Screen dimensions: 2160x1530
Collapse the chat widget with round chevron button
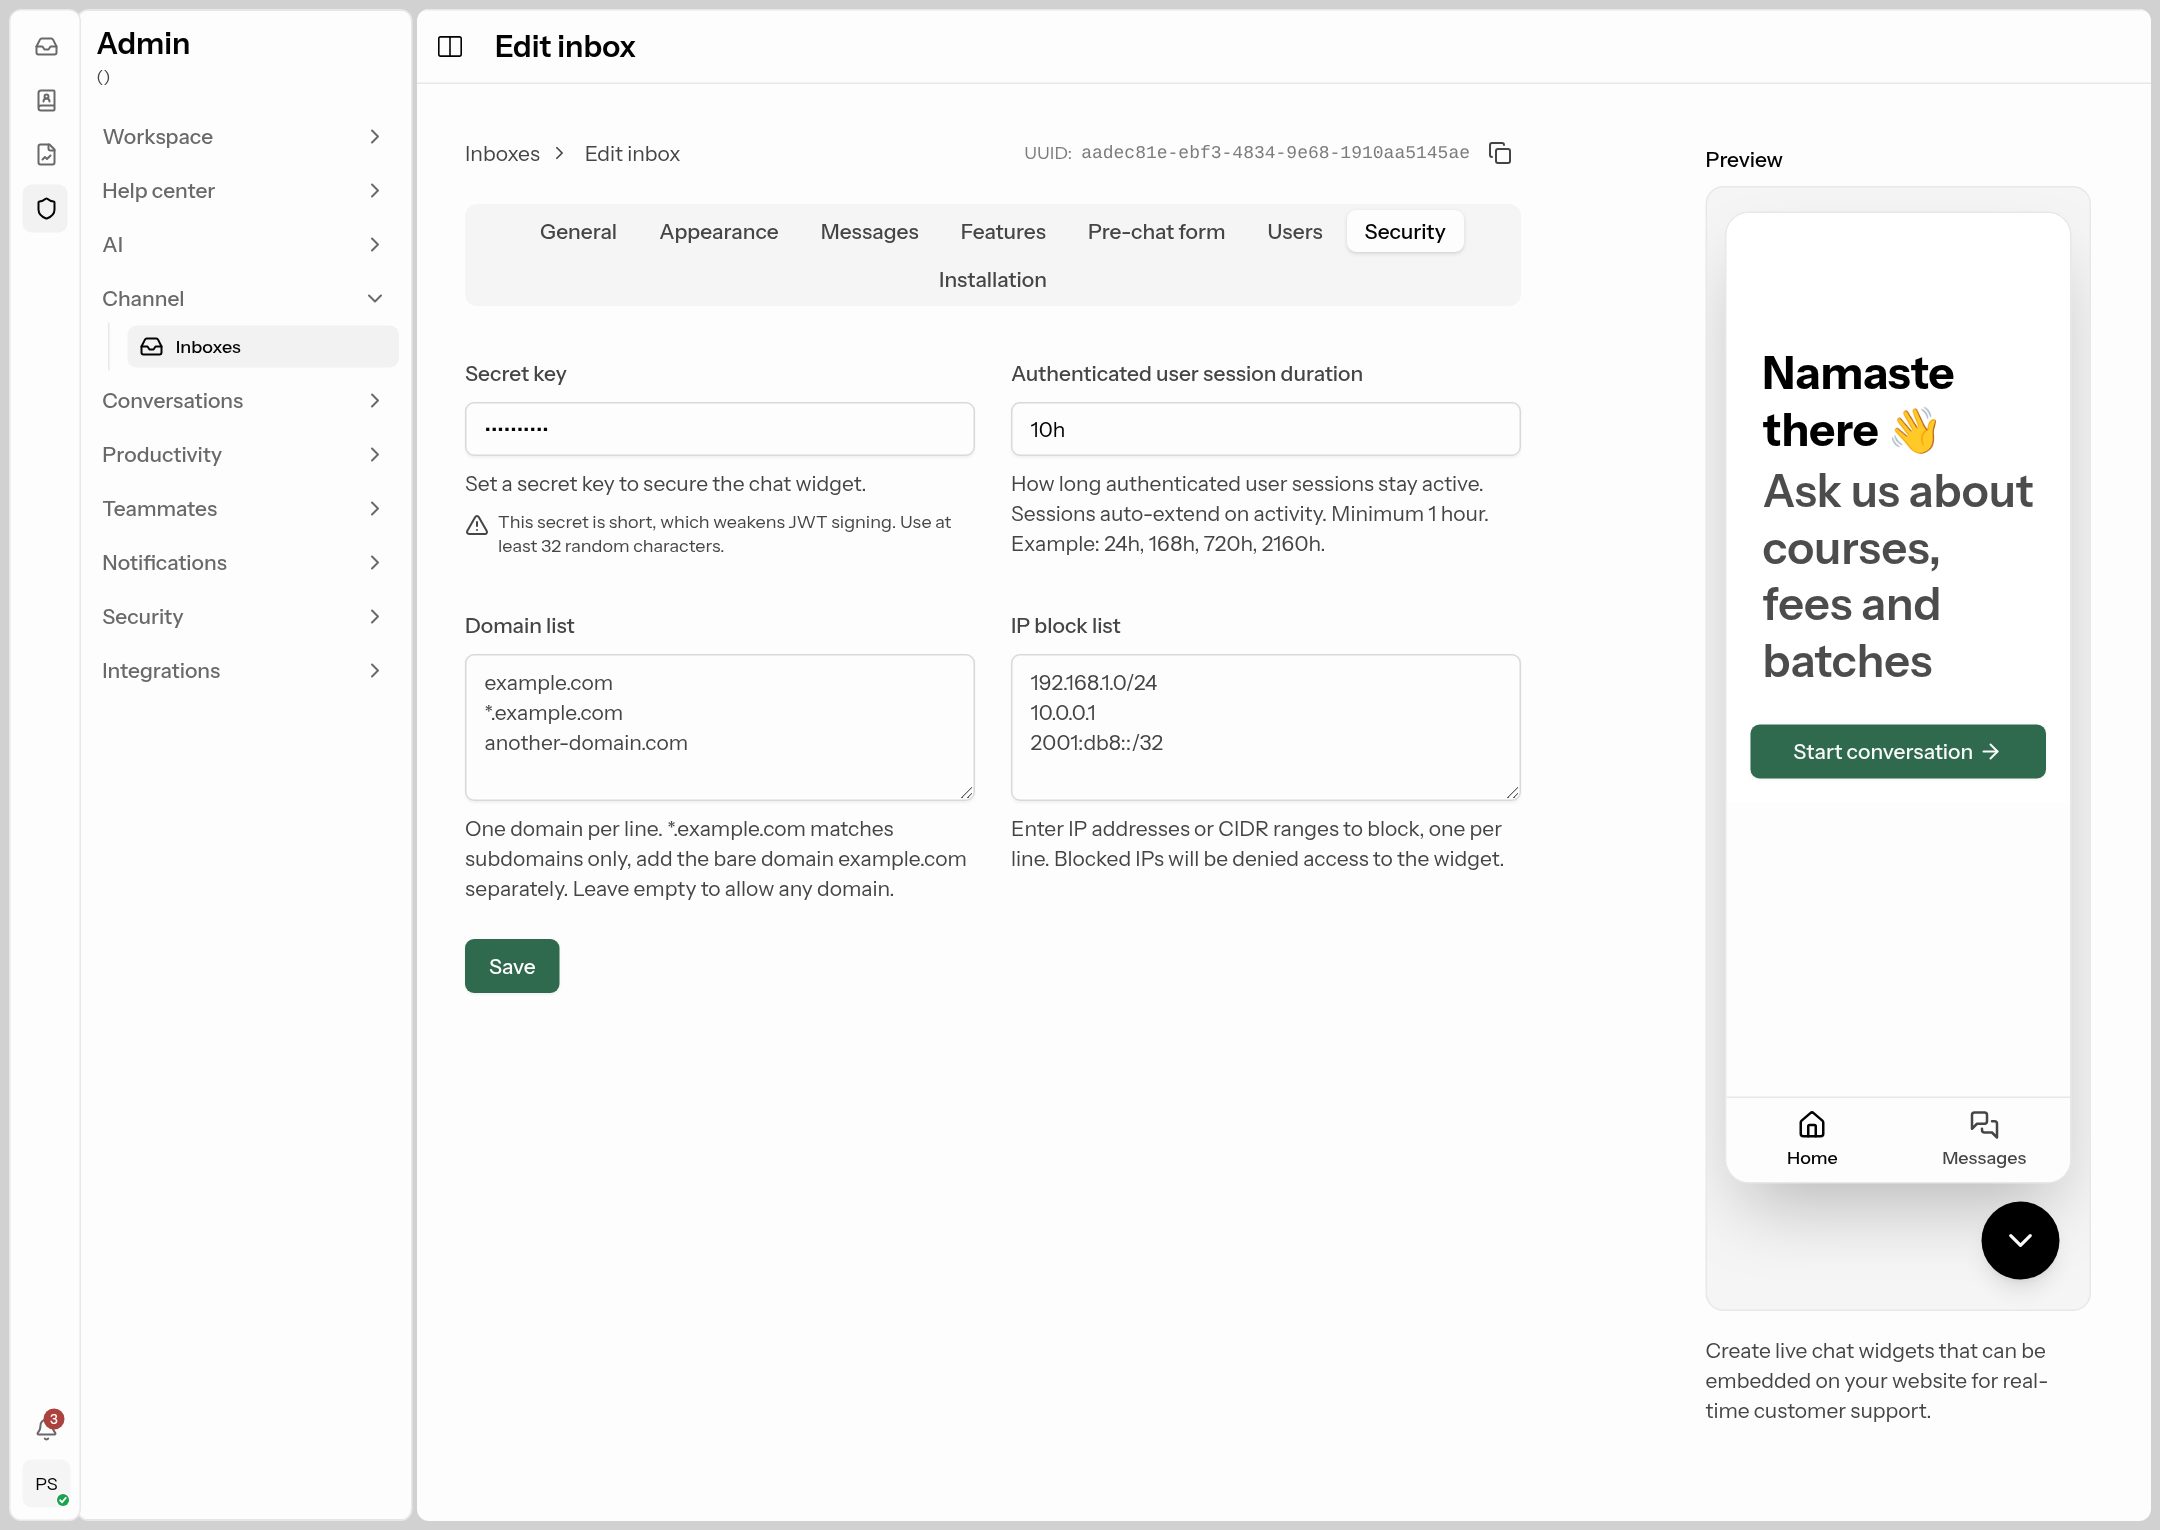(x=2020, y=1240)
